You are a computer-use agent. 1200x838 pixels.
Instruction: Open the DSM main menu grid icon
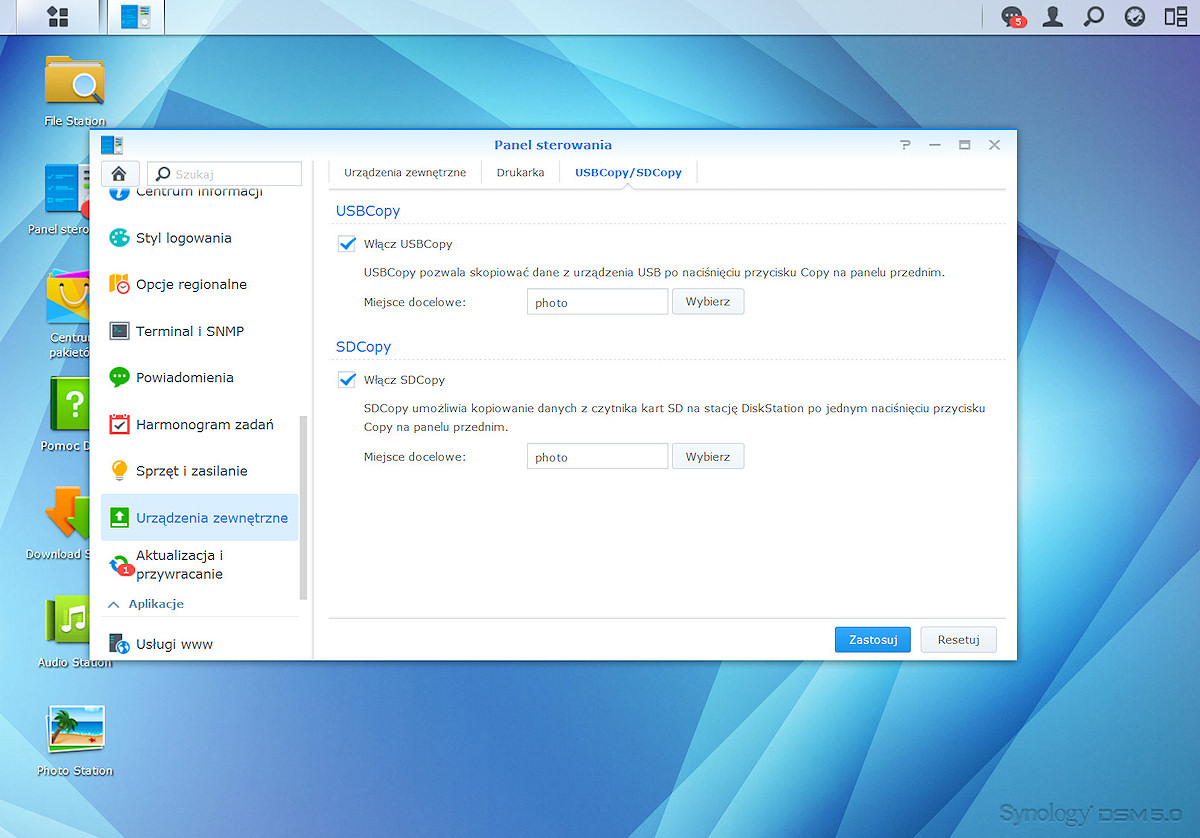(x=58, y=16)
